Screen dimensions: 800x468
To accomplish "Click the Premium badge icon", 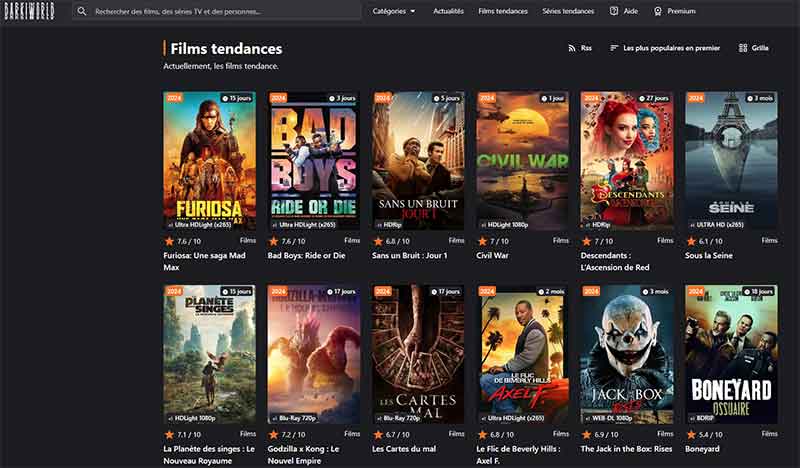I will click(658, 11).
